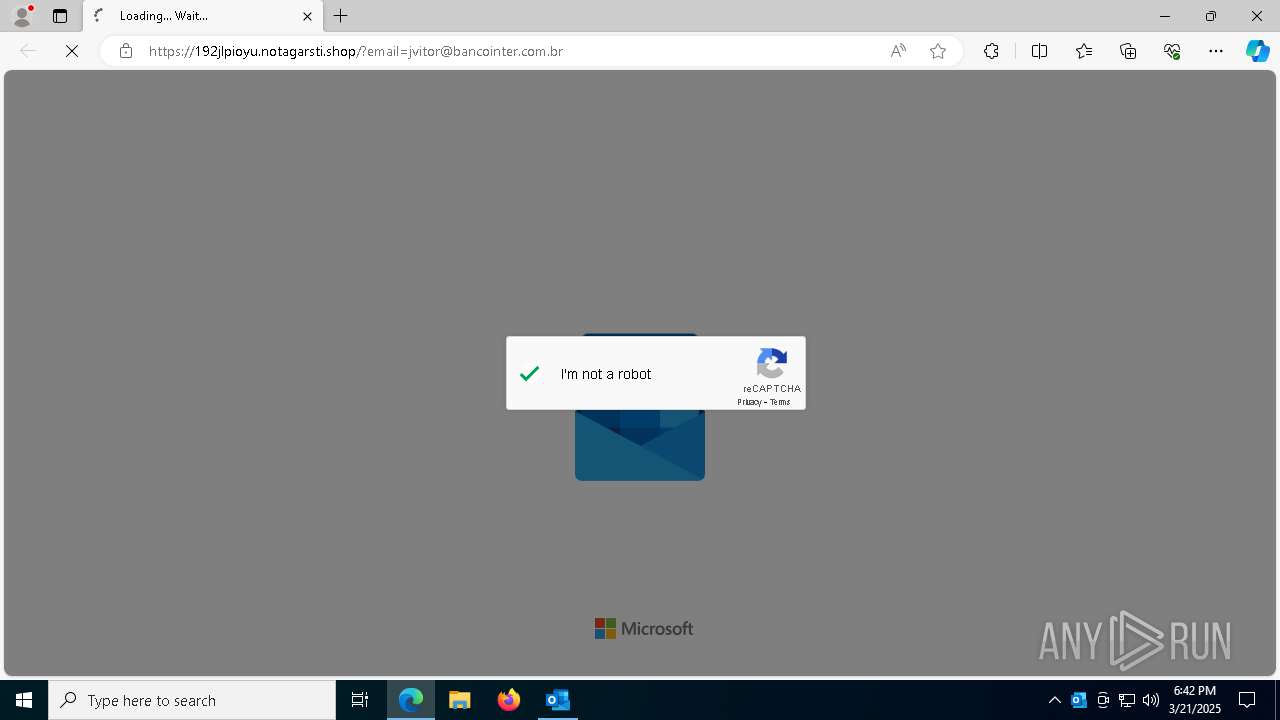The height and width of the screenshot is (720, 1280).
Task: Open the notifications action center icon
Action: click(1247, 700)
